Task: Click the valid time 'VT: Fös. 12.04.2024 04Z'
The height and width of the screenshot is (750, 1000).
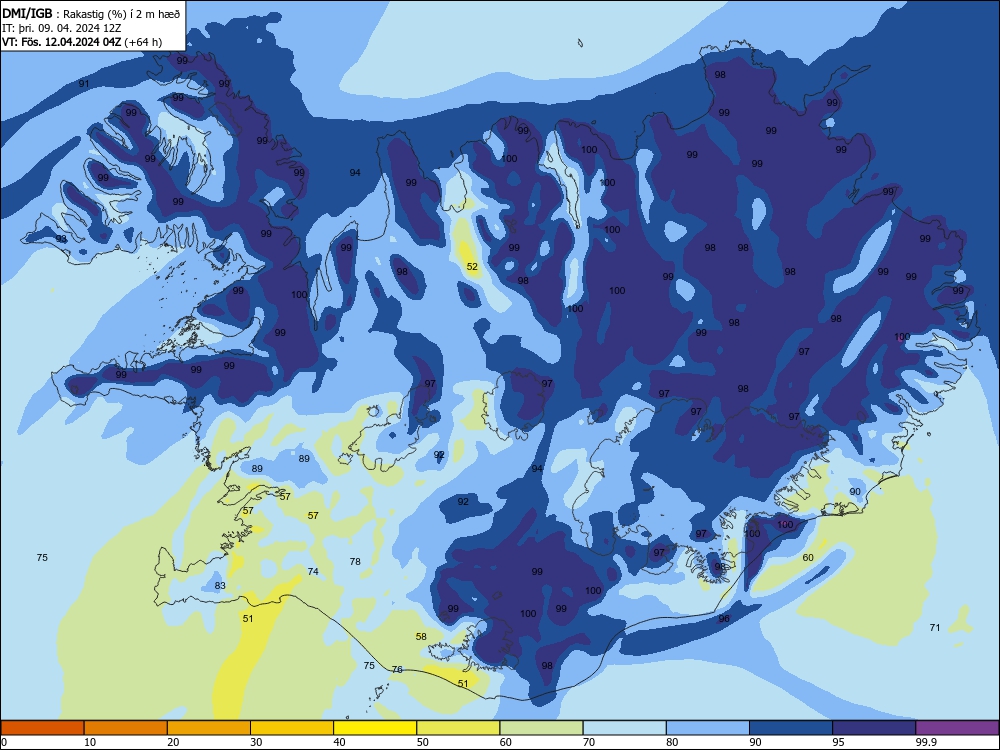Action: click(61, 42)
